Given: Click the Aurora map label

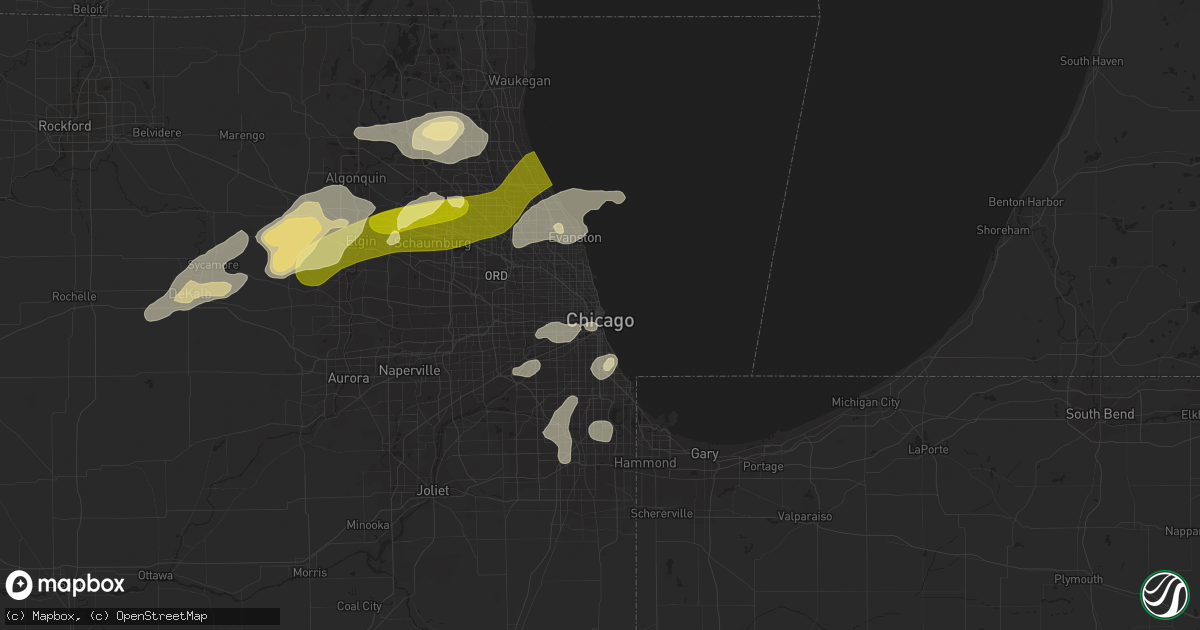Looking at the screenshot, I should tap(349, 379).
